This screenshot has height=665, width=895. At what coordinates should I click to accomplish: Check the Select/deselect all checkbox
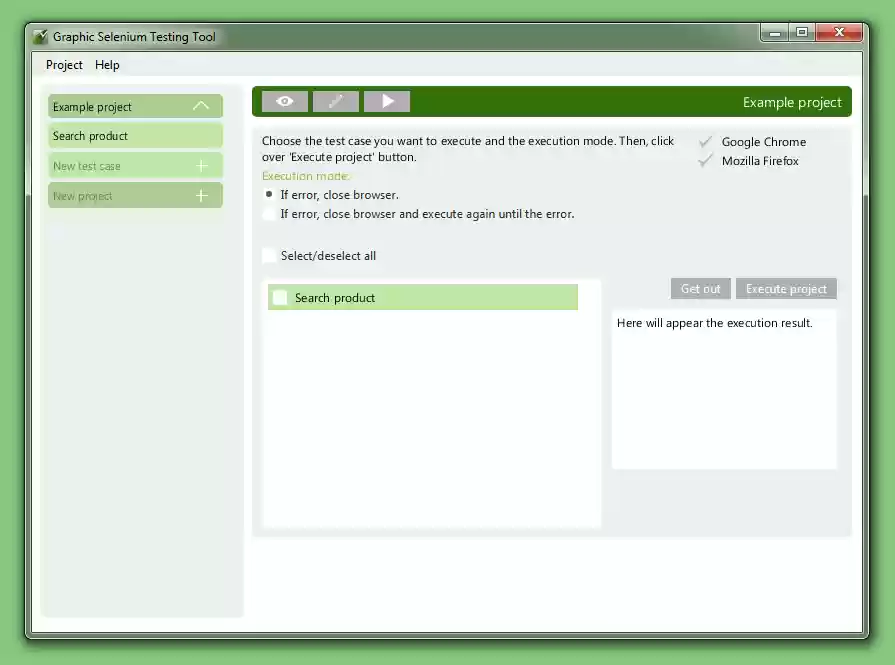tap(268, 255)
